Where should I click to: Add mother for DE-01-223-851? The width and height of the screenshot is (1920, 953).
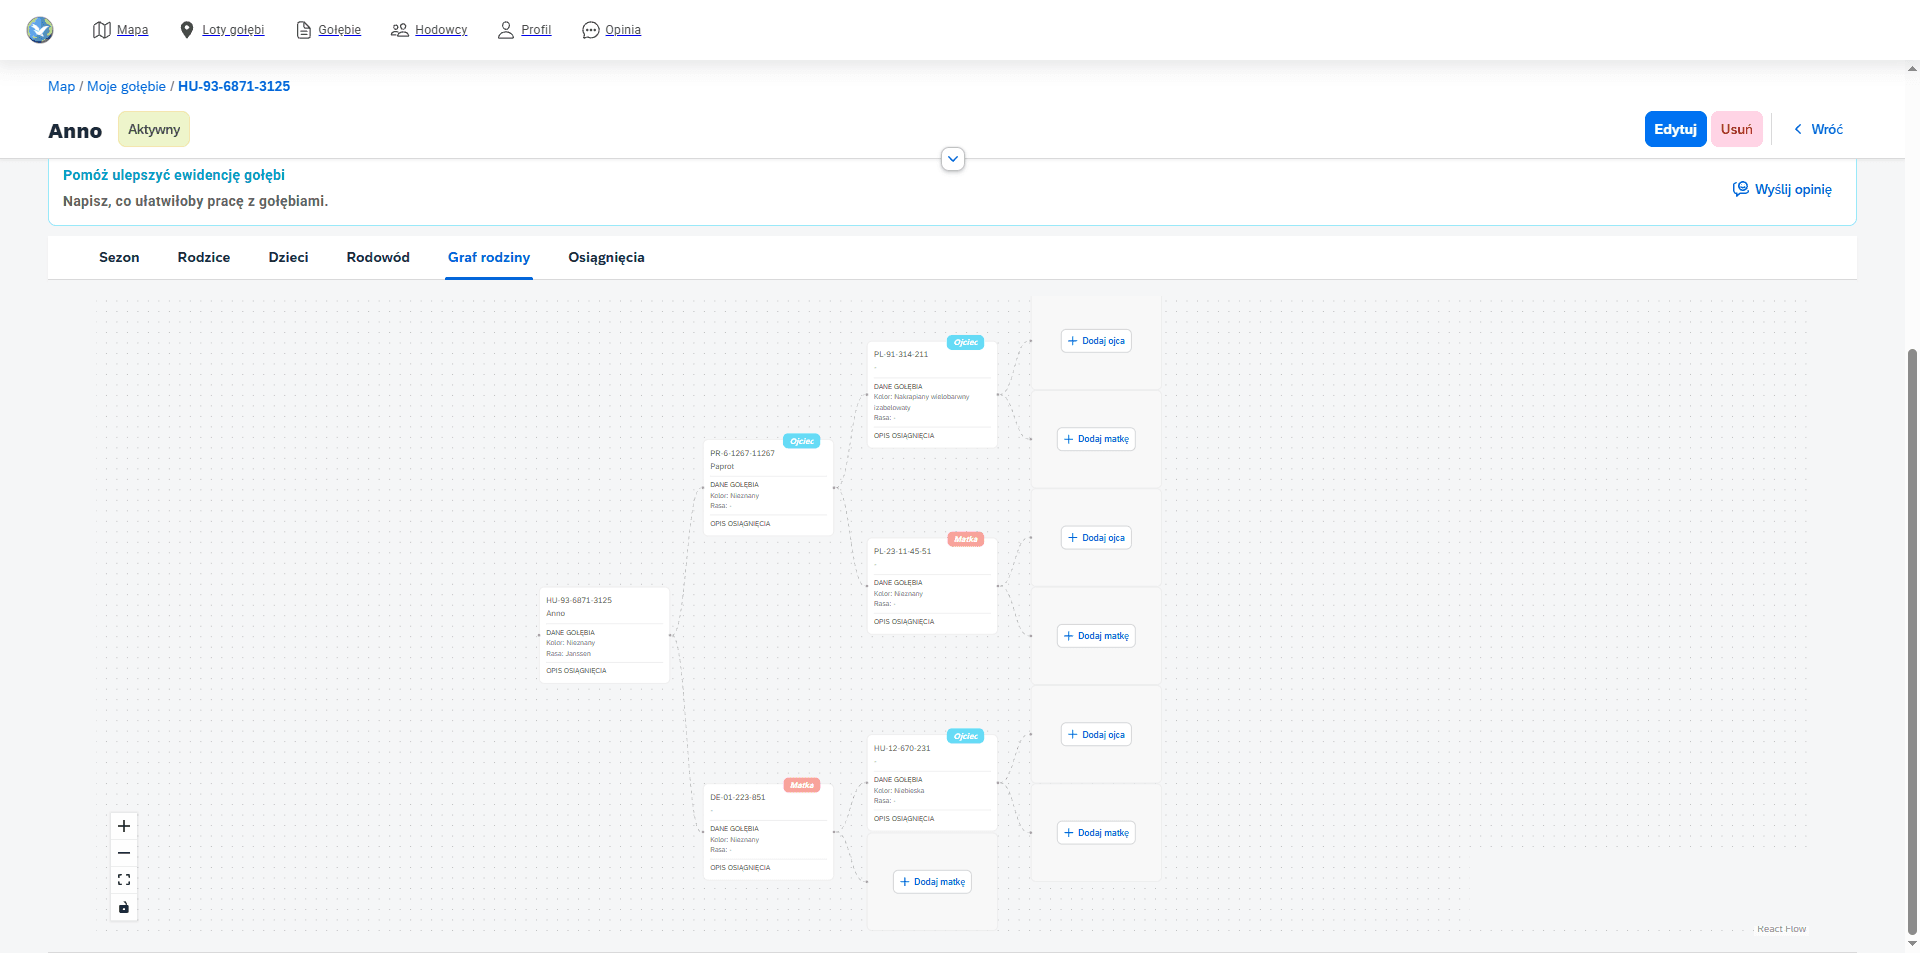point(932,882)
